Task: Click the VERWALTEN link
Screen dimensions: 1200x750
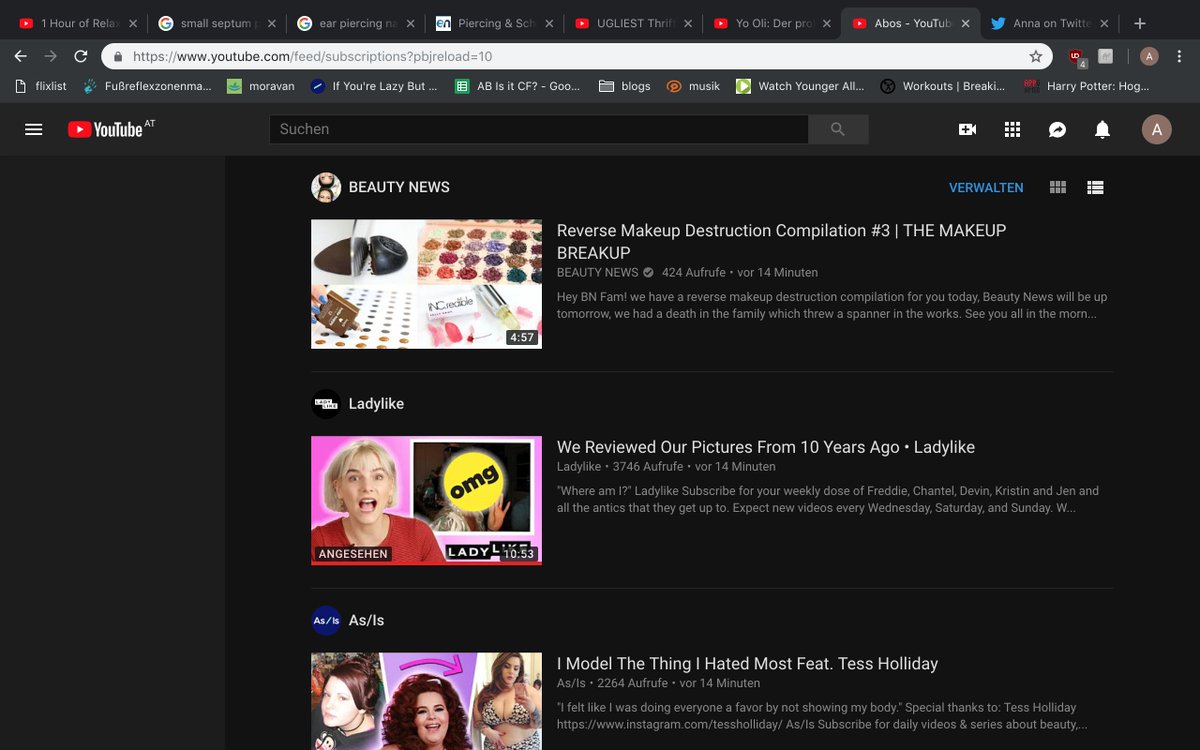Action: click(986, 188)
